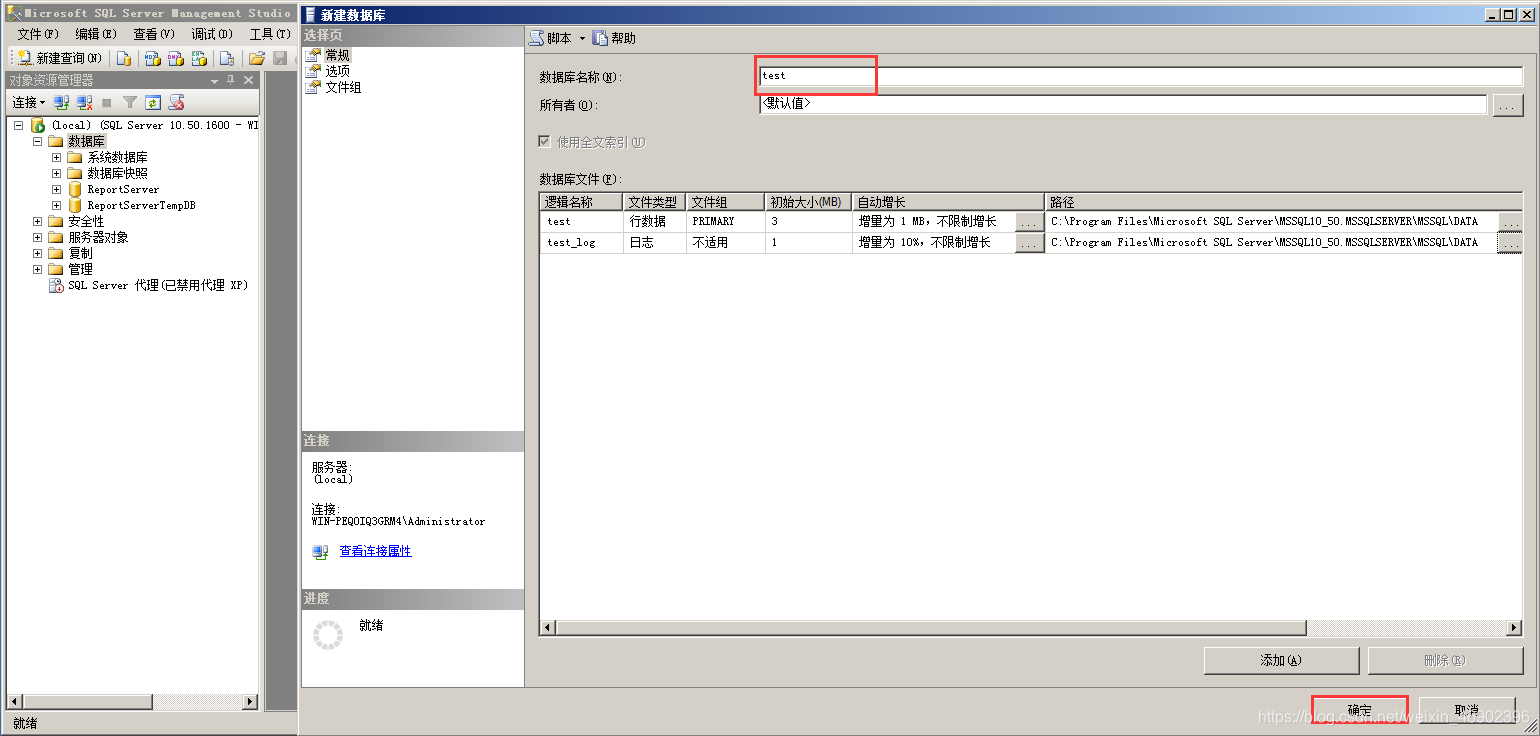The height and width of the screenshot is (736, 1540).
Task: Click the 帮助 help button
Action: 614,38
